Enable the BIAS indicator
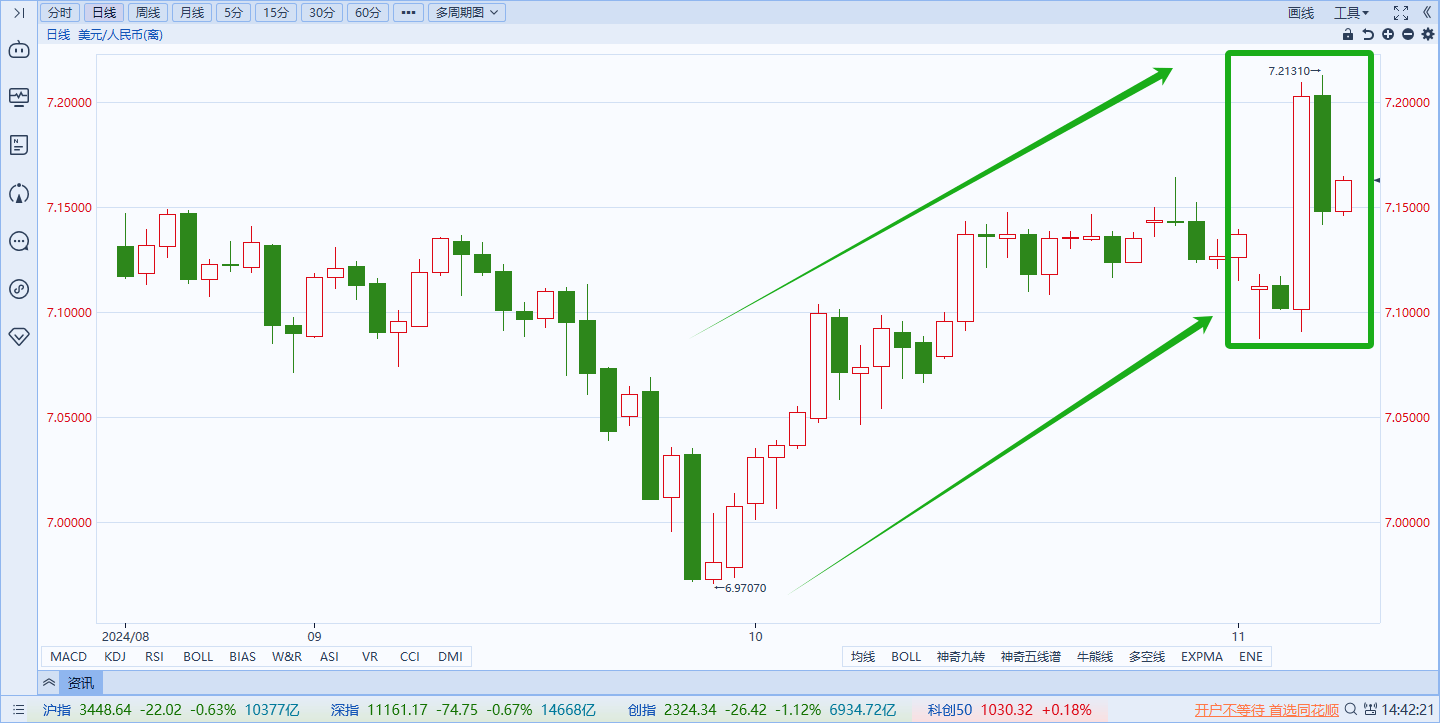 click(242, 657)
